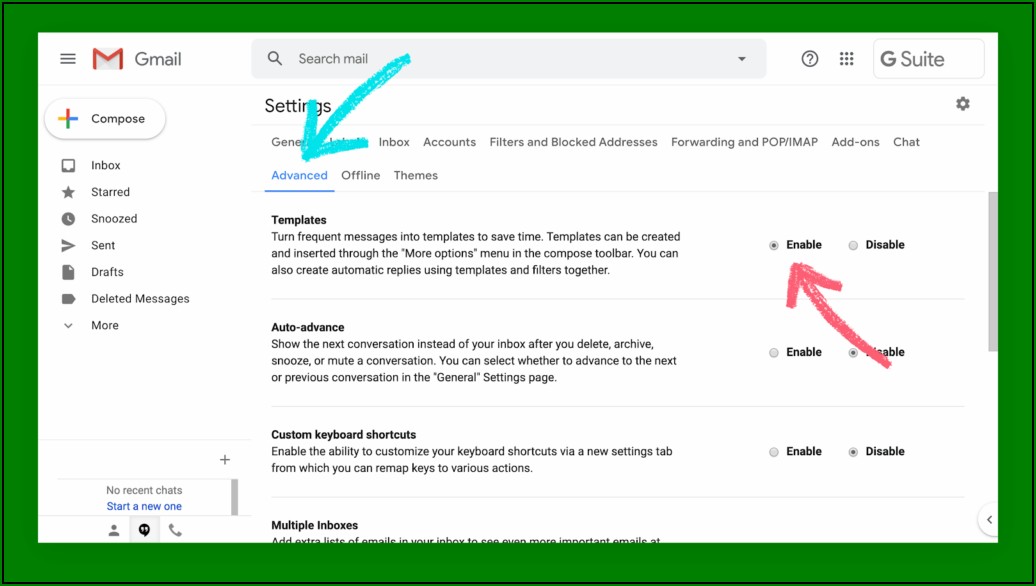Enable Templates

774,245
